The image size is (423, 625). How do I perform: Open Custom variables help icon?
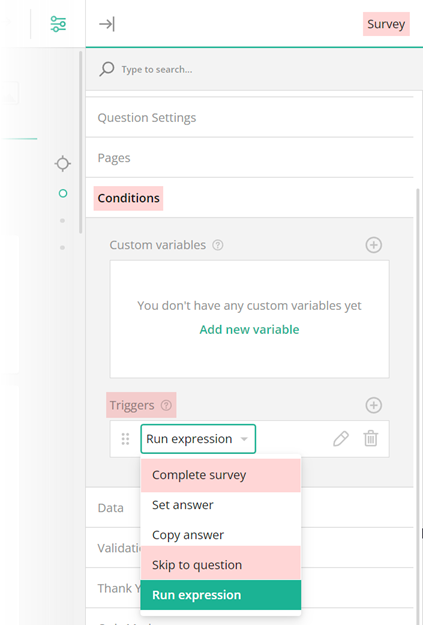(218, 245)
